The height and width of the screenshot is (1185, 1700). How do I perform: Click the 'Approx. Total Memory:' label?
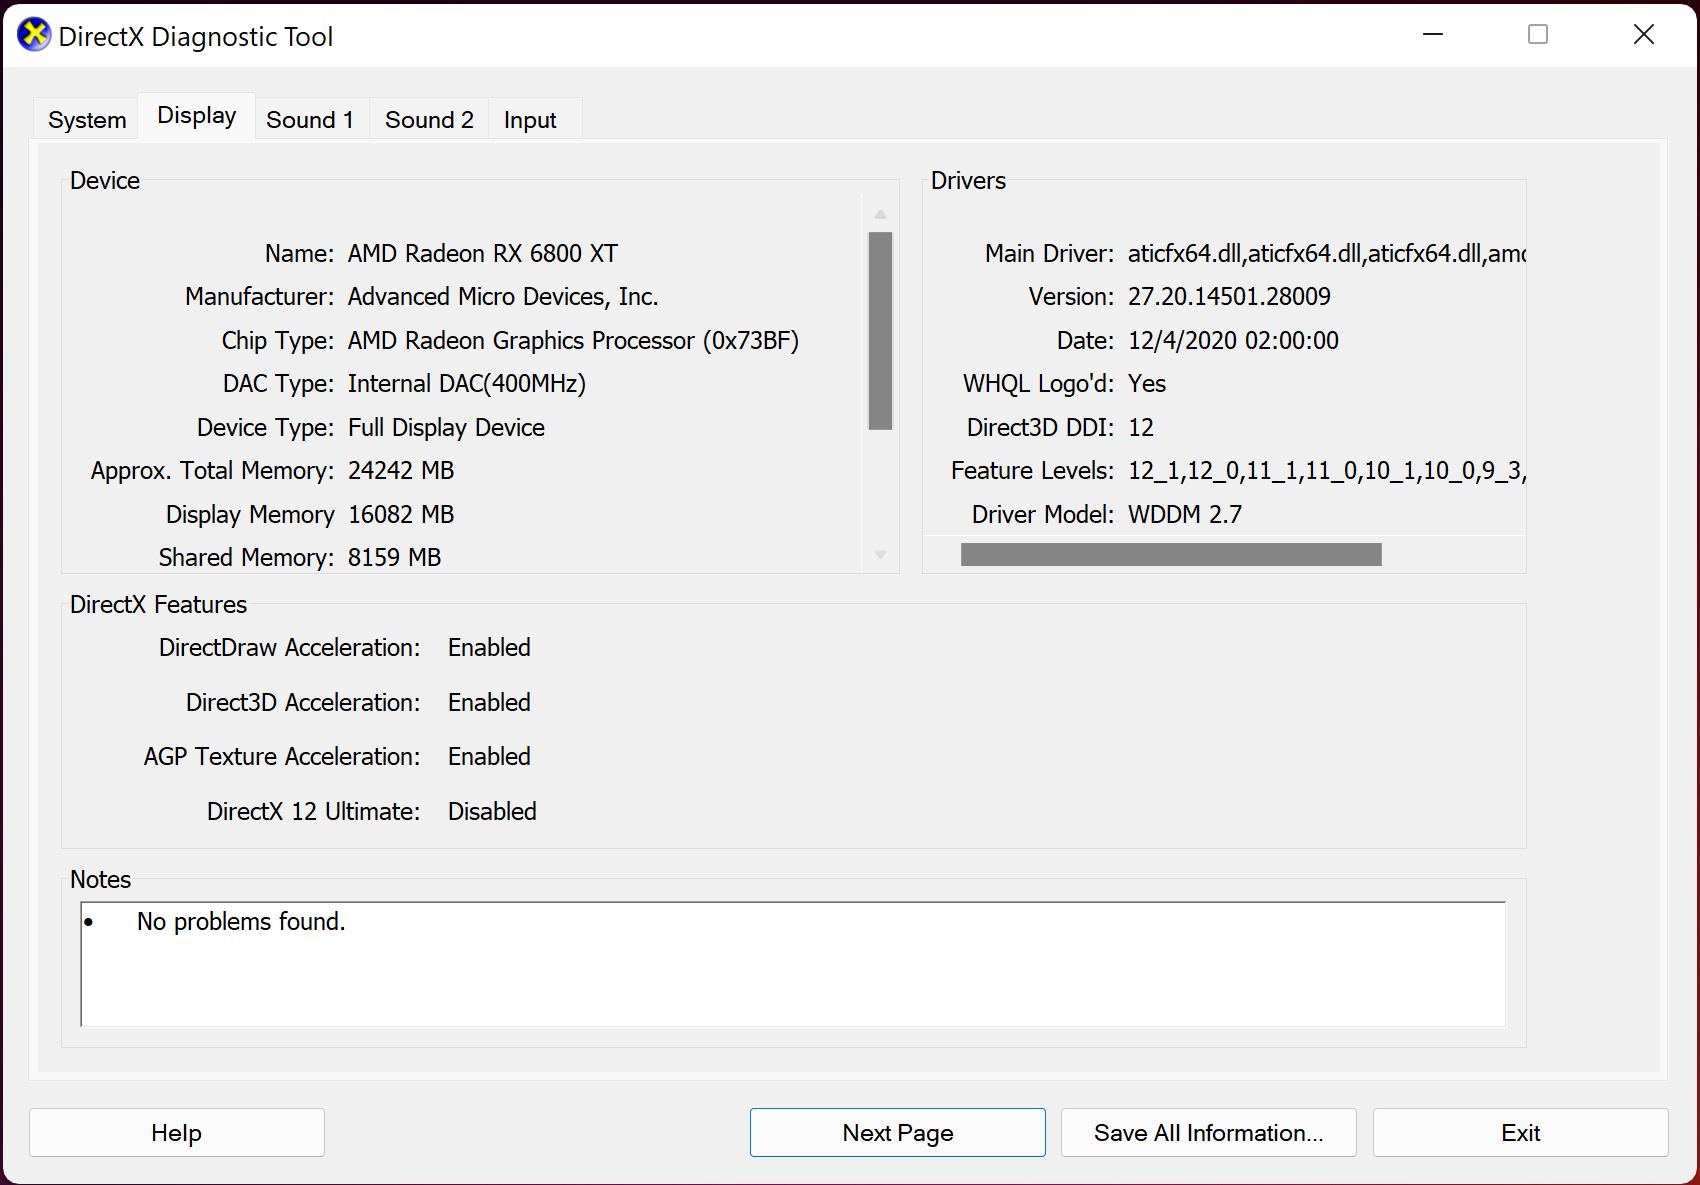212,471
